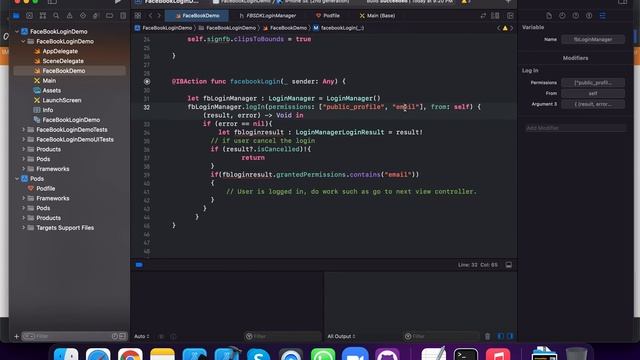Collapse the FaceBookLoginDemo project root
Screen dimensions: 640x360
coord(17,31)
